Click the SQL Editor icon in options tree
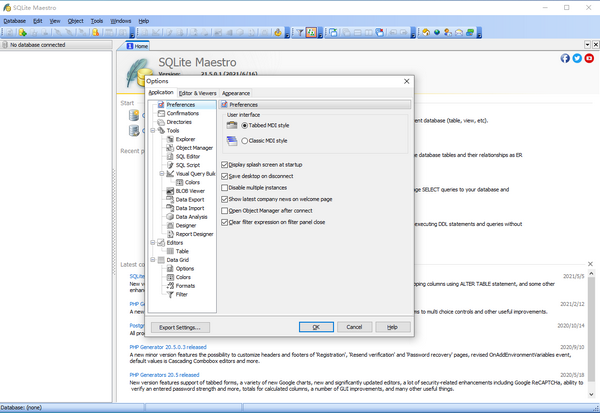Viewport: 600px width, 413px height. tap(168, 156)
